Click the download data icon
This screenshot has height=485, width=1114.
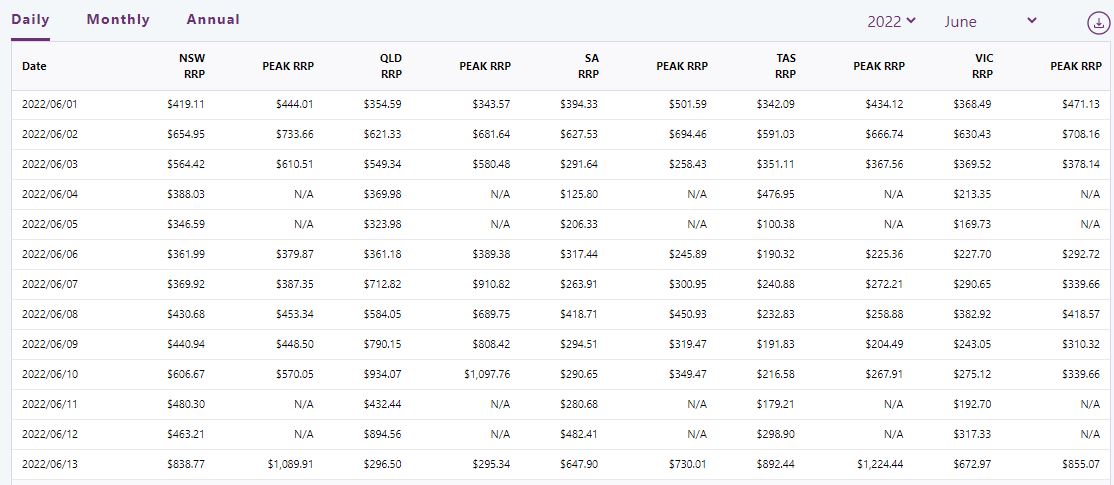pyautogui.click(x=1097, y=22)
